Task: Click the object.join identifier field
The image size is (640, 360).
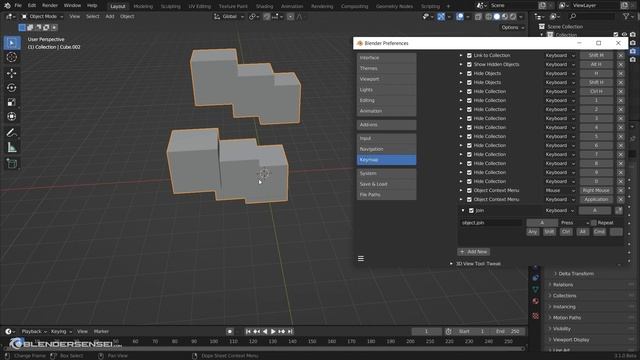Action: (491, 223)
